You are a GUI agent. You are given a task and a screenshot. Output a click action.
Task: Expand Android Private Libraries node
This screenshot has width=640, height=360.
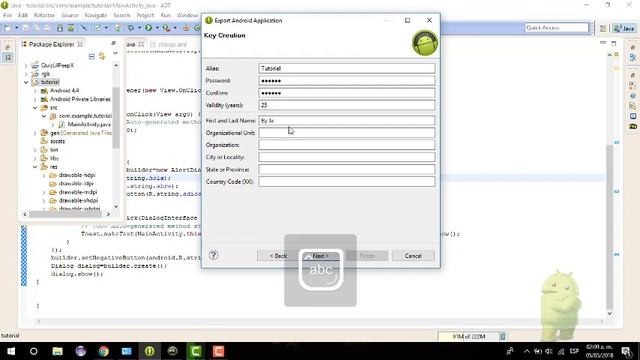(x=35, y=99)
